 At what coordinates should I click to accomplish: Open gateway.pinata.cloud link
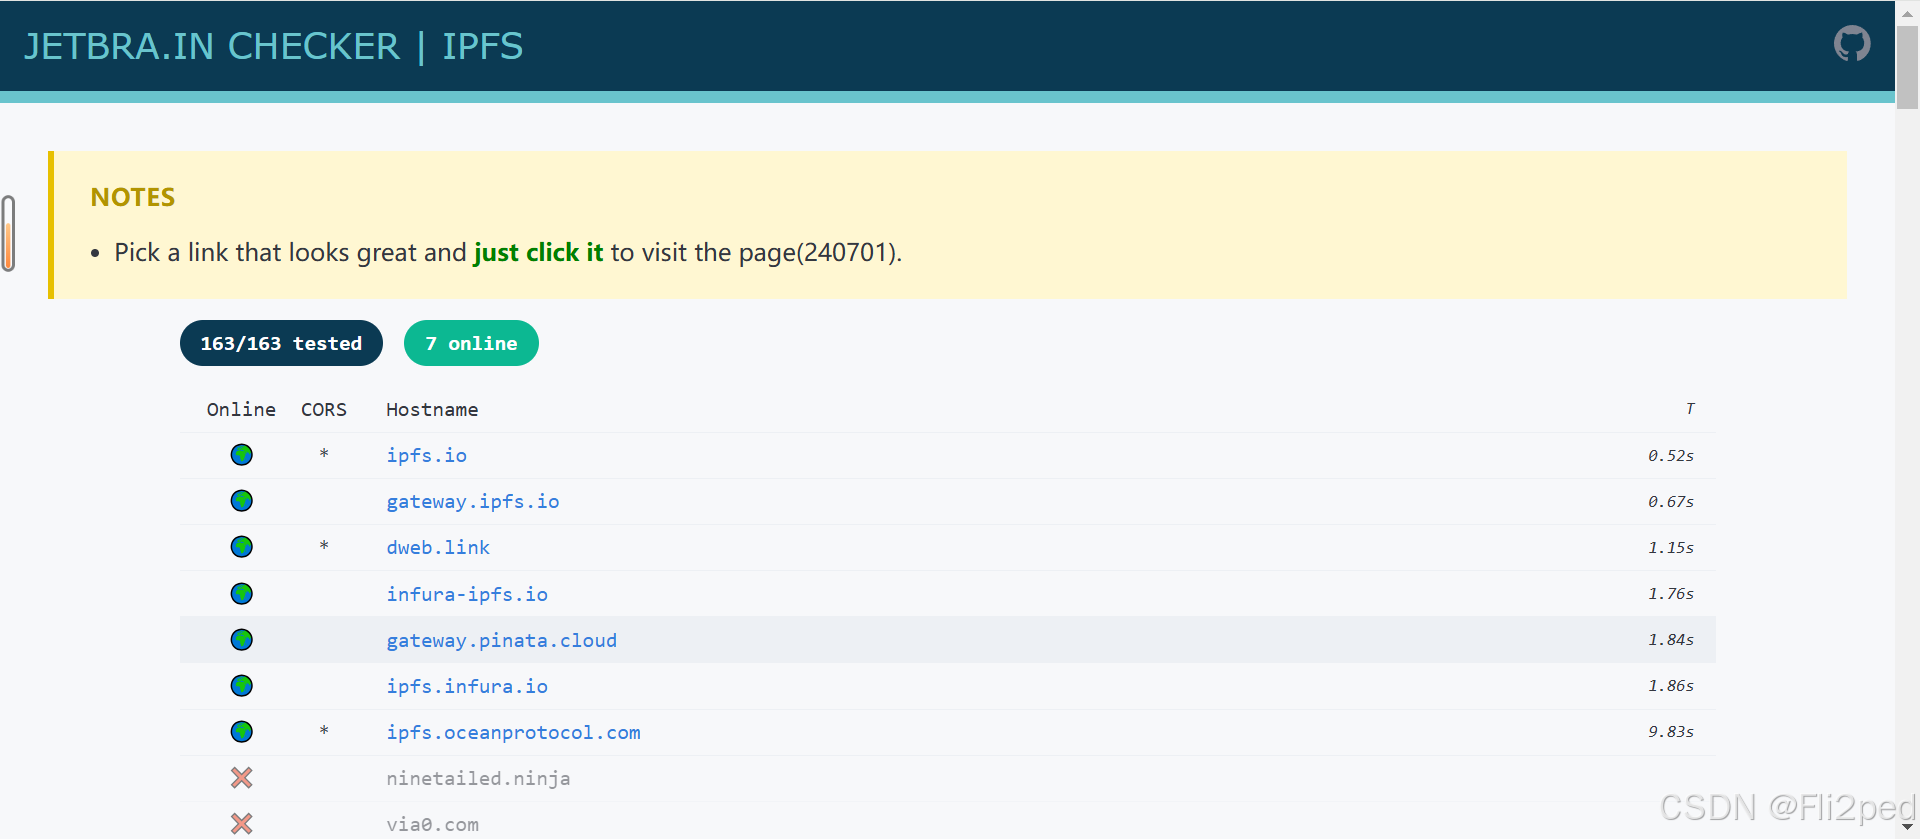pyautogui.click(x=502, y=640)
